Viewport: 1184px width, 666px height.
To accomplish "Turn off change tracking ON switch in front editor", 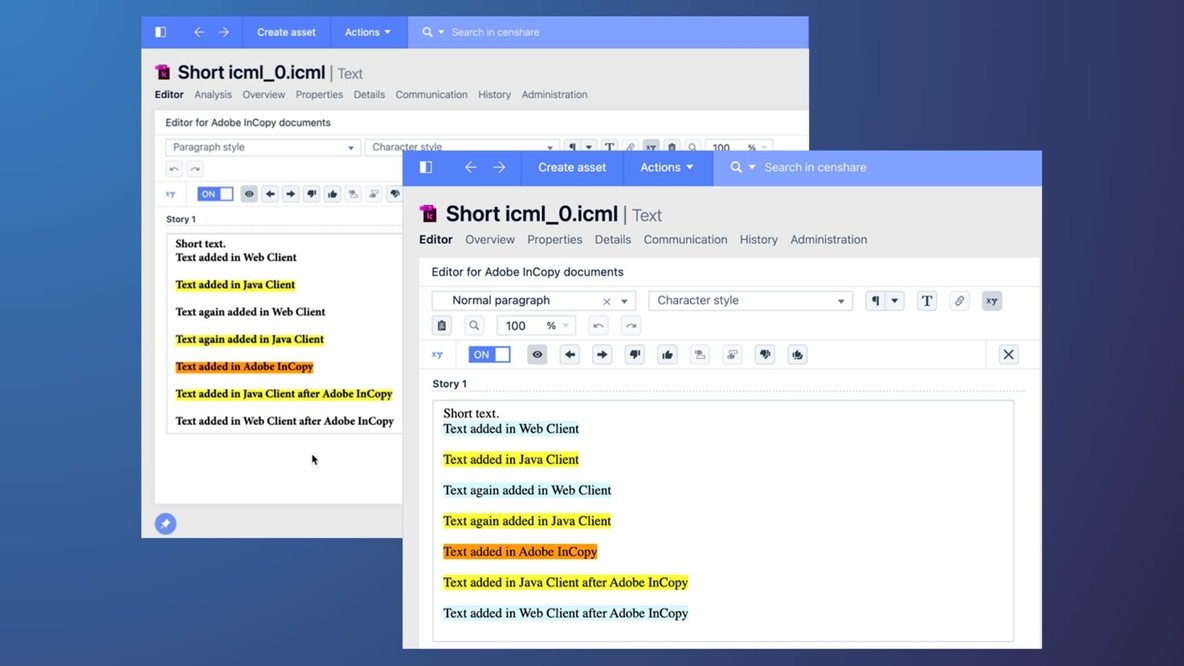I will point(489,354).
